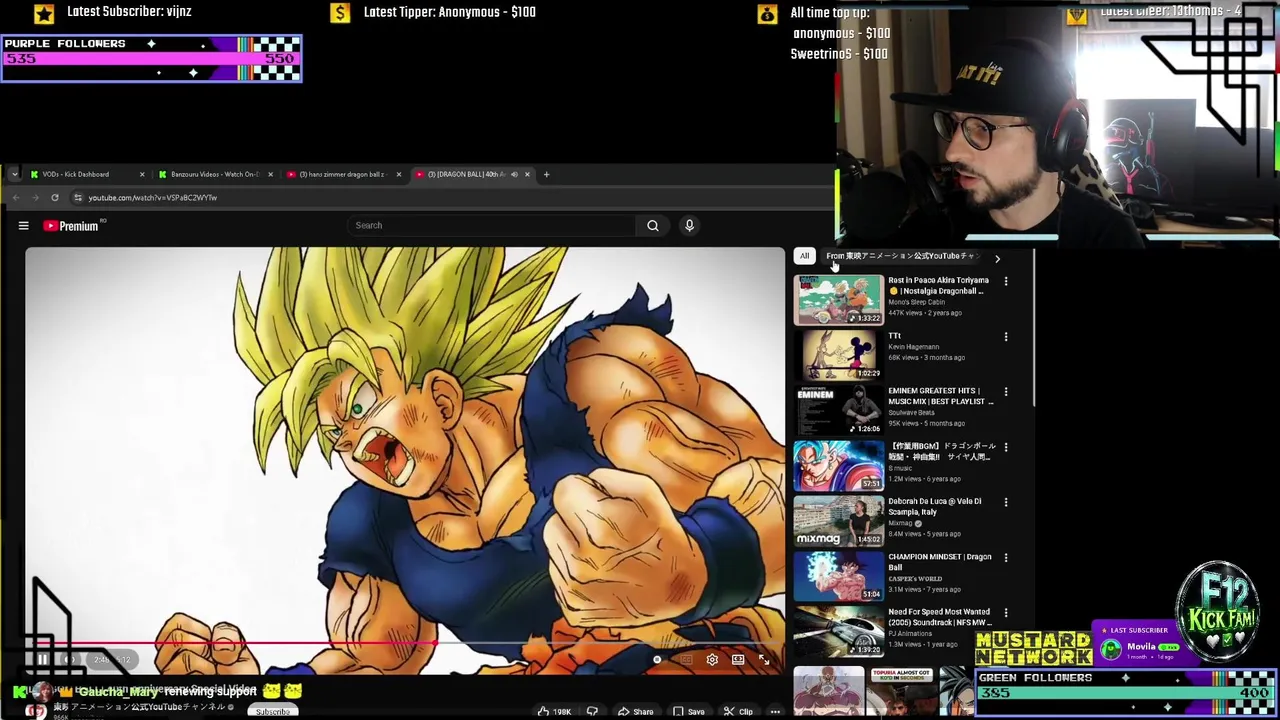Open the video settings gear
1280x720 pixels.
tap(712, 660)
